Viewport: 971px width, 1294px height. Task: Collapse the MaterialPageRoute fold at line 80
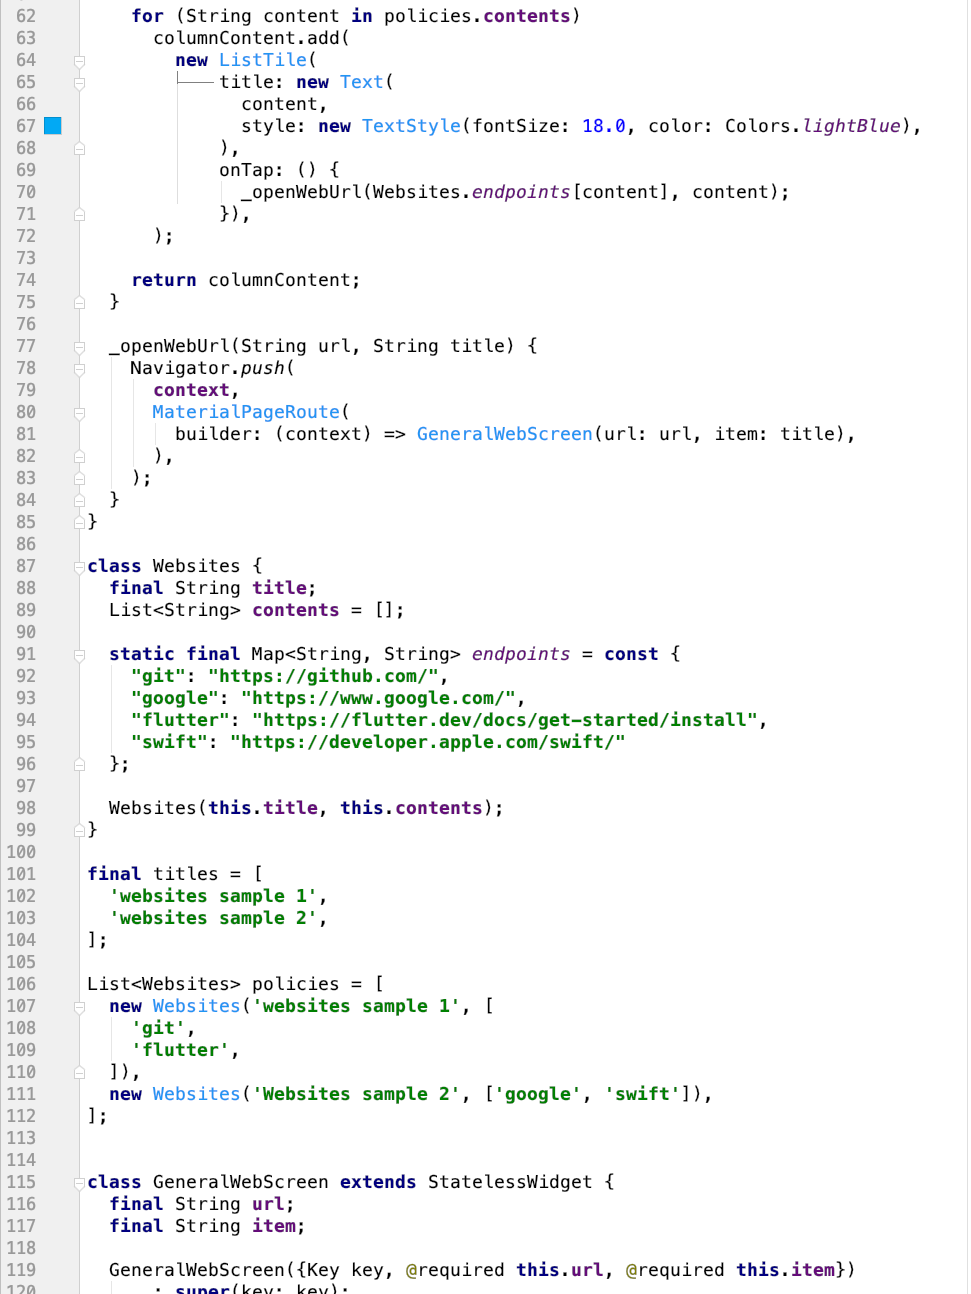coord(81,411)
